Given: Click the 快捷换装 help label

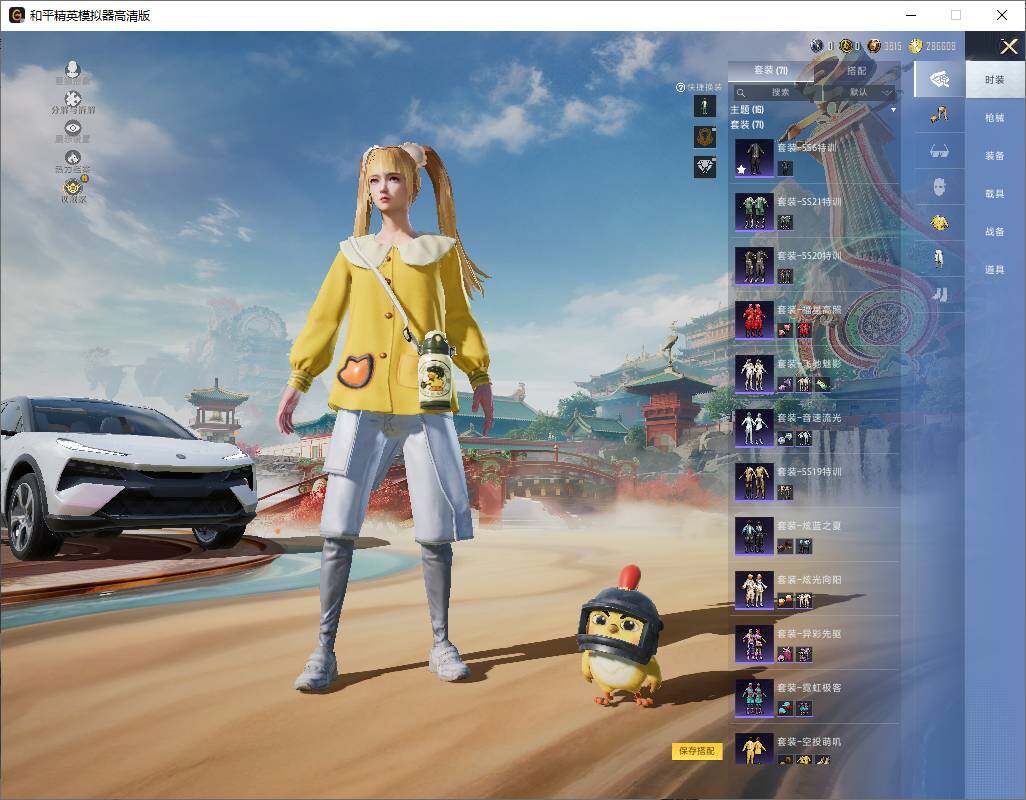Looking at the screenshot, I should tap(698, 88).
